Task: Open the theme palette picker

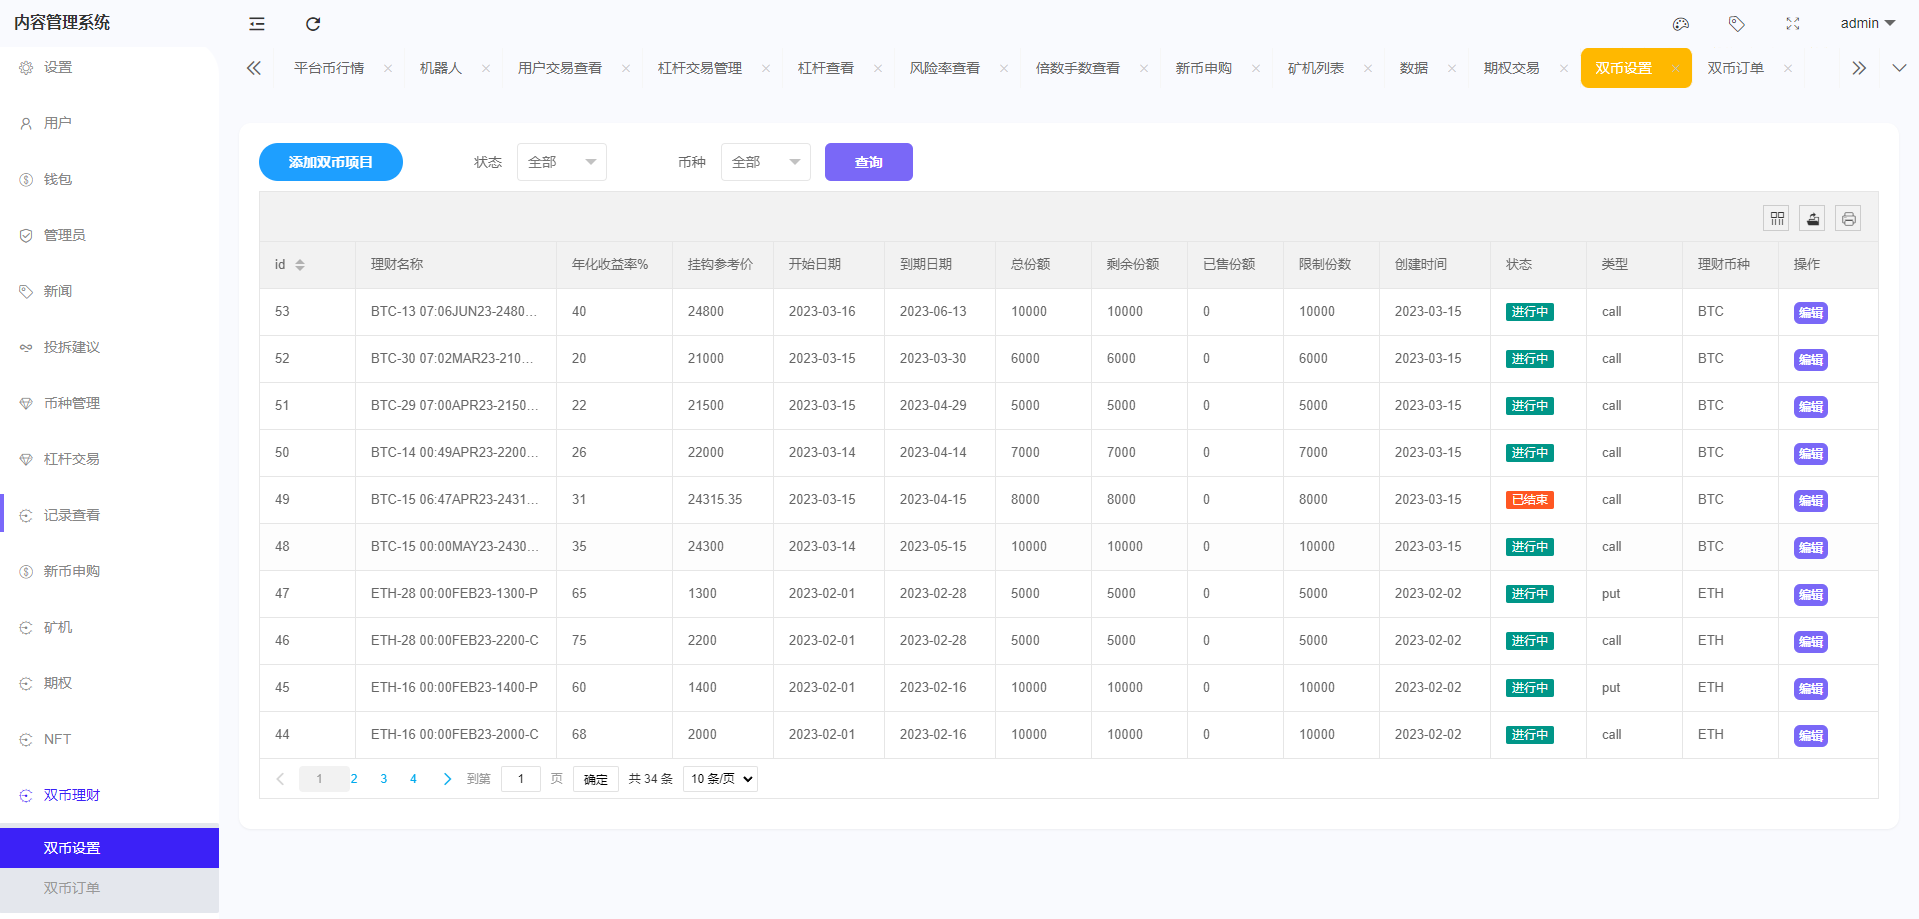Action: tap(1681, 23)
